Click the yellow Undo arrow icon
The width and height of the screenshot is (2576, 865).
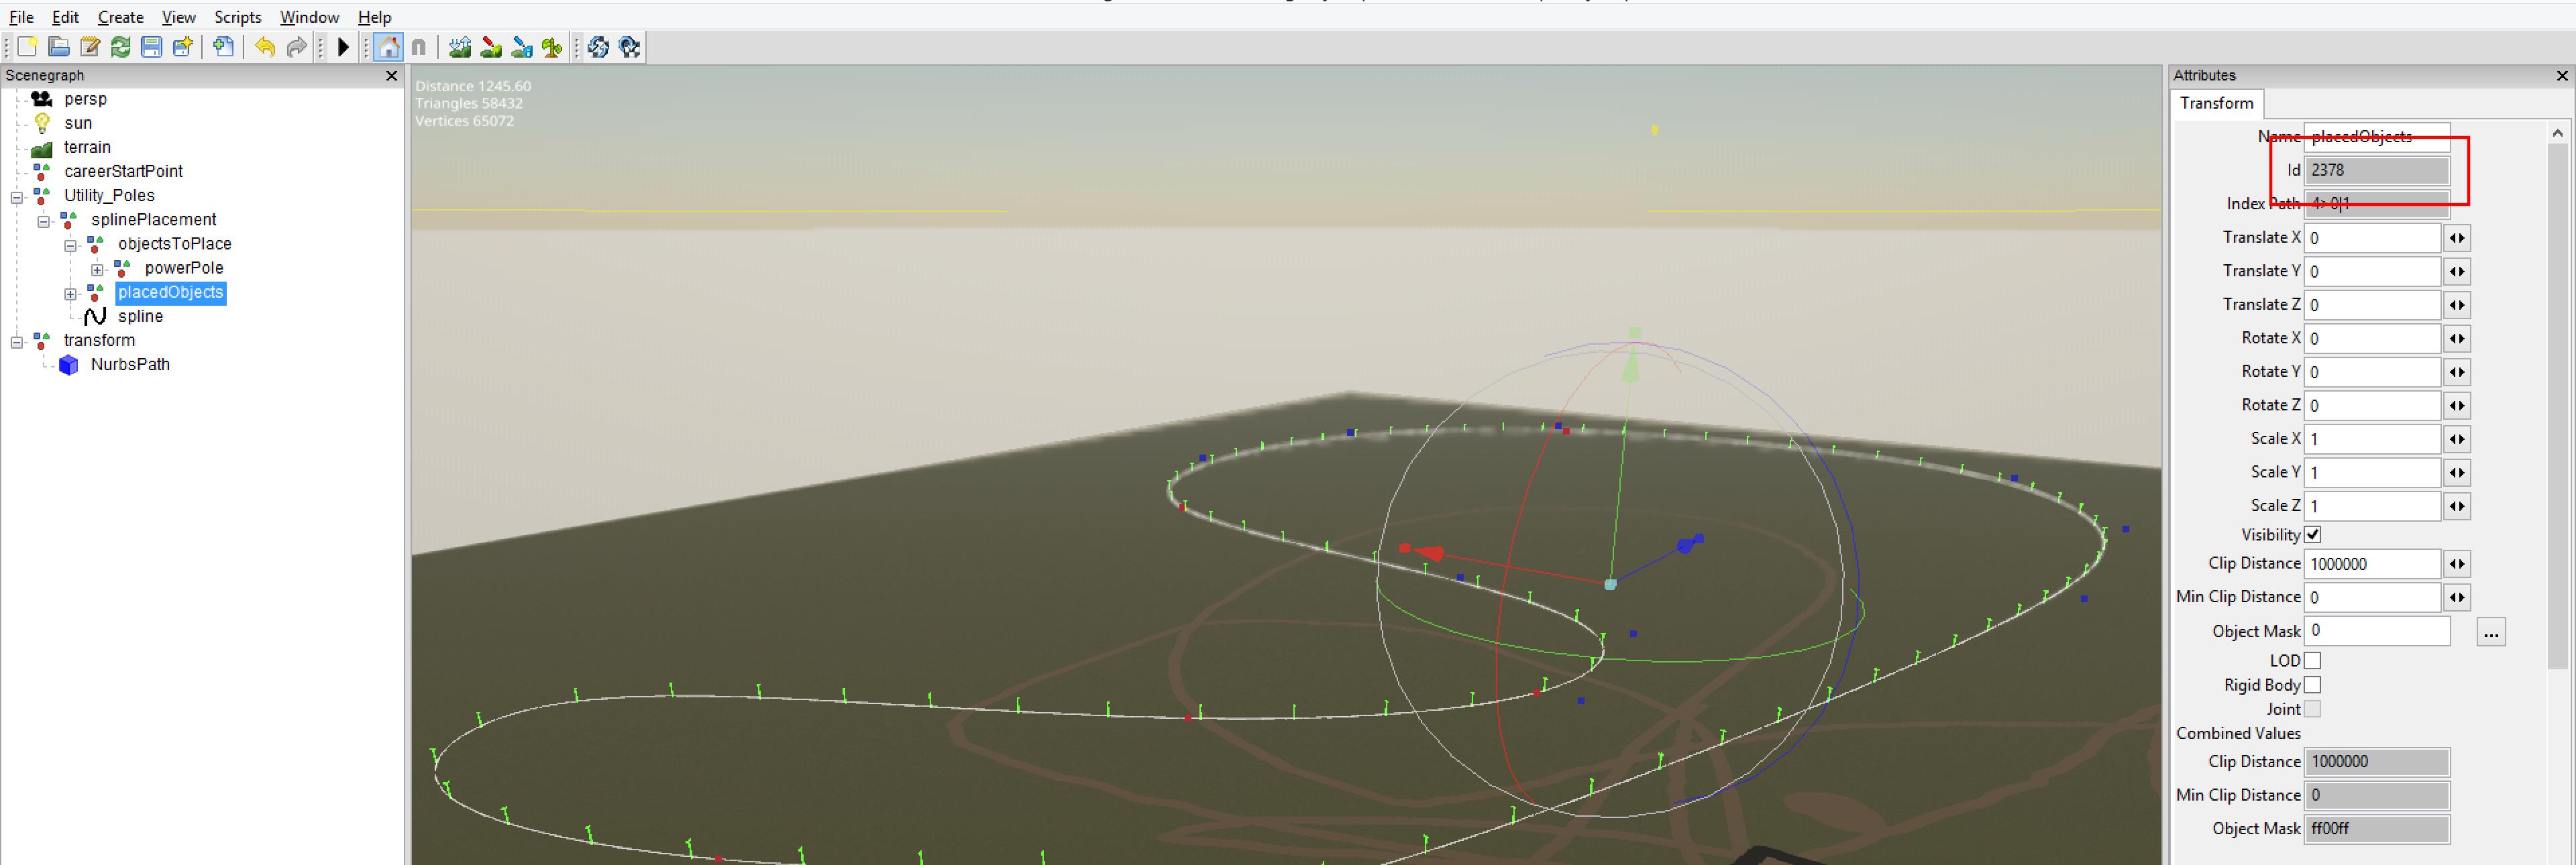(x=265, y=47)
